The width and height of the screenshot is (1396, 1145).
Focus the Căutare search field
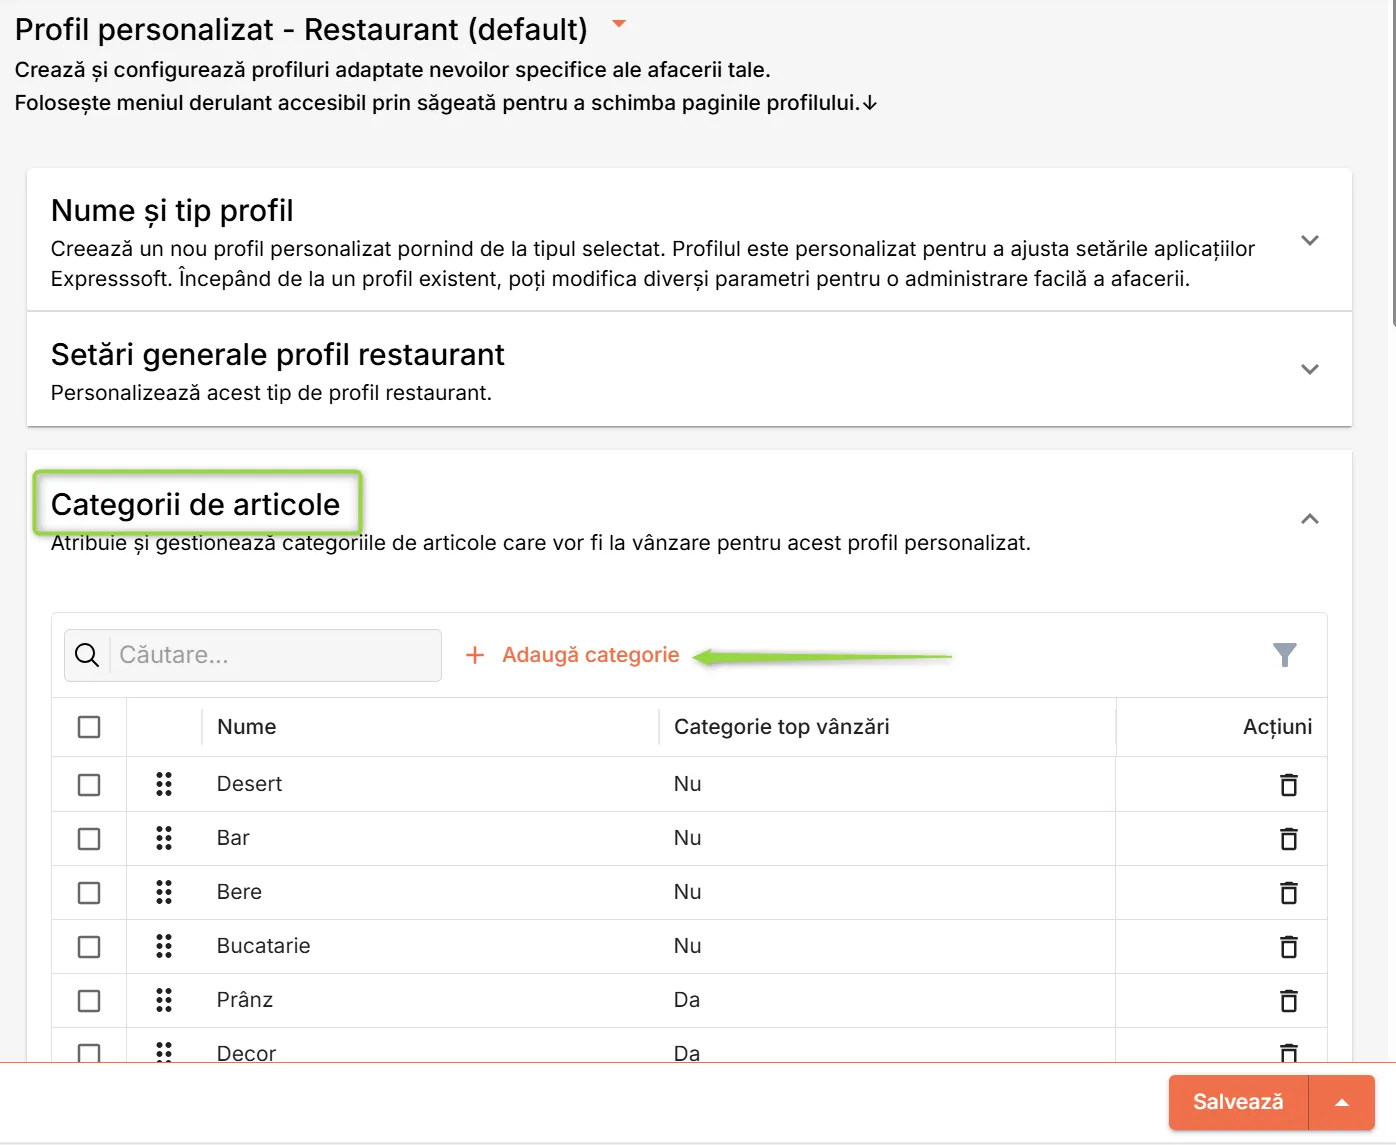point(253,655)
